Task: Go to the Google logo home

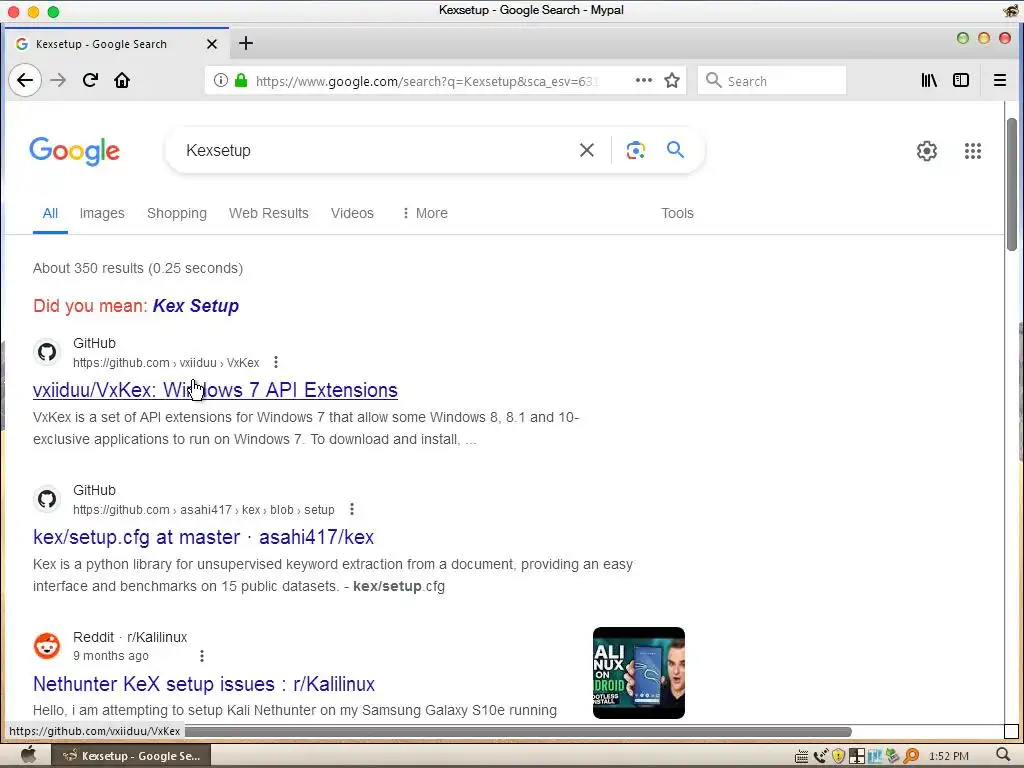Action: (74, 151)
